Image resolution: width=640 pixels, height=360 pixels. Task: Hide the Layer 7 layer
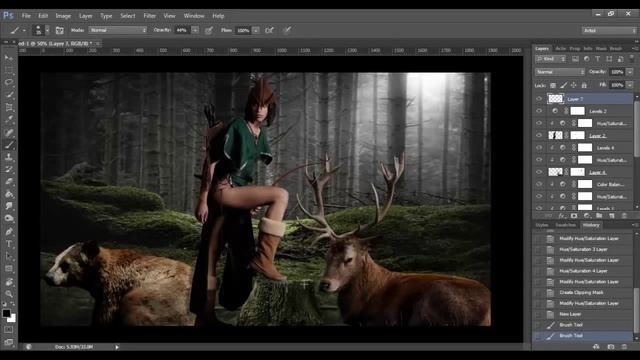(x=539, y=99)
